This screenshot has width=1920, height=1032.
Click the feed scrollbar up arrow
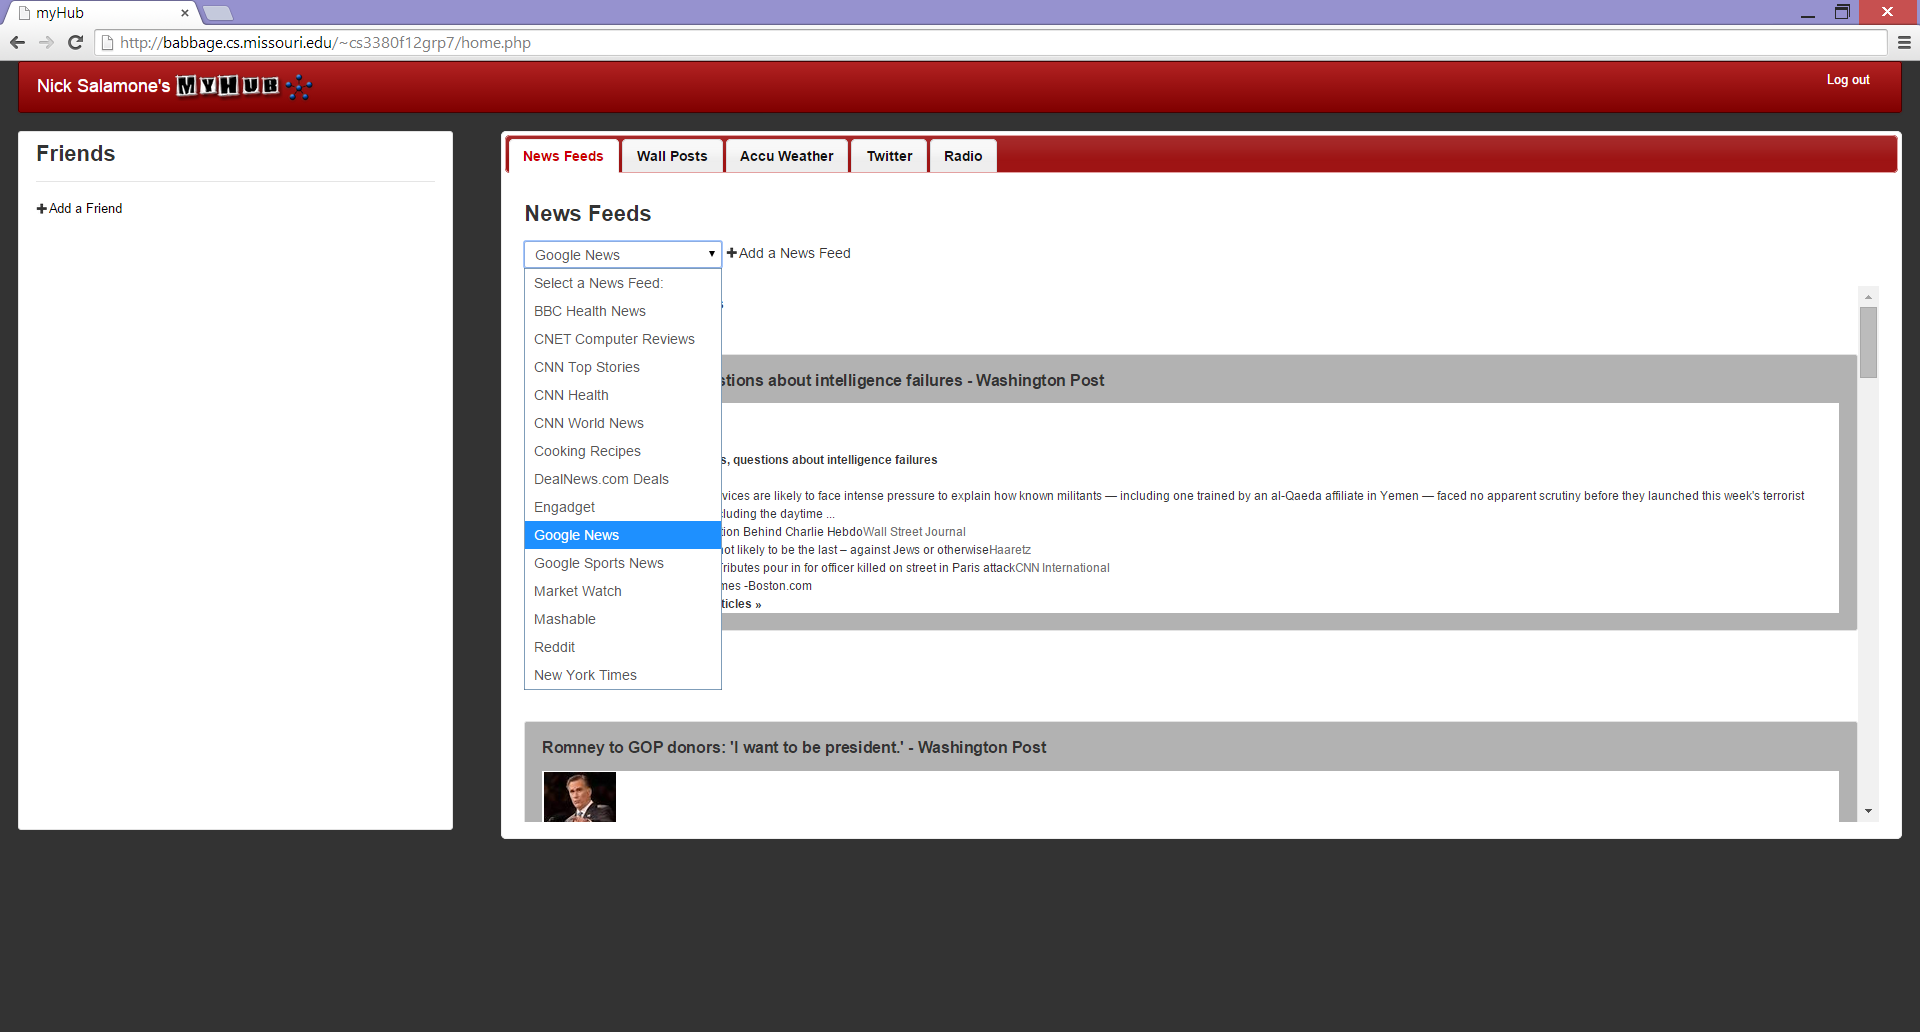(1868, 296)
